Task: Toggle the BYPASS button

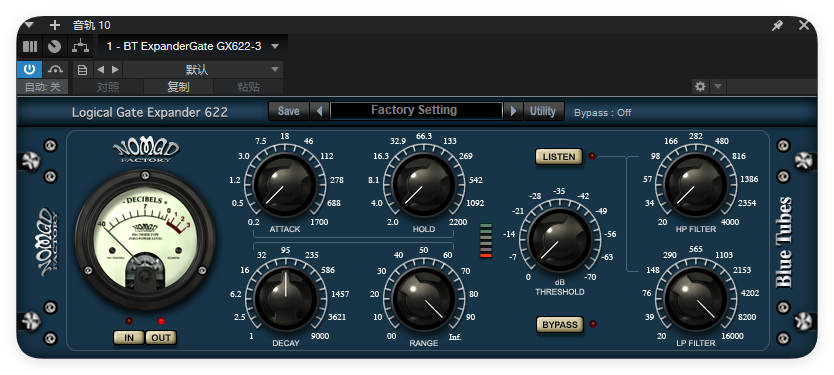Action: [x=560, y=324]
